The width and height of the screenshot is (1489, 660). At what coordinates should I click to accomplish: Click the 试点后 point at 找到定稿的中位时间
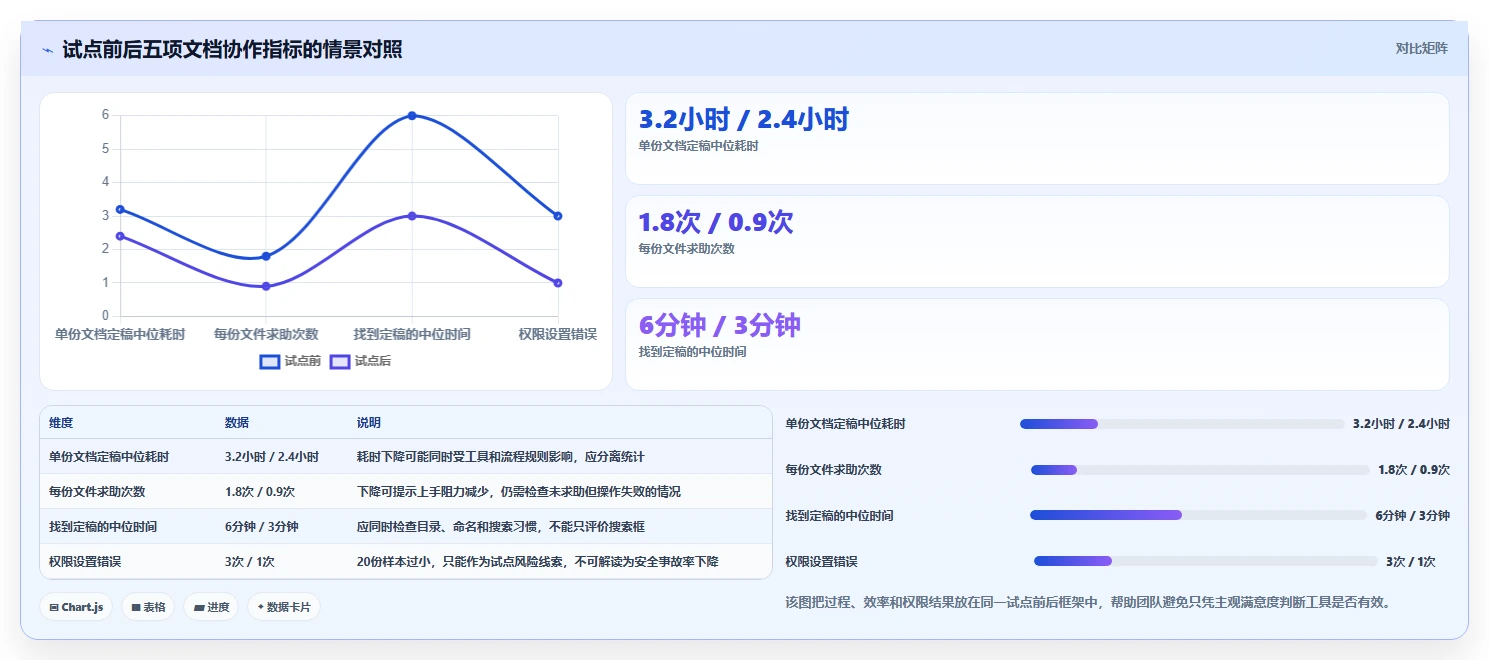coord(412,216)
